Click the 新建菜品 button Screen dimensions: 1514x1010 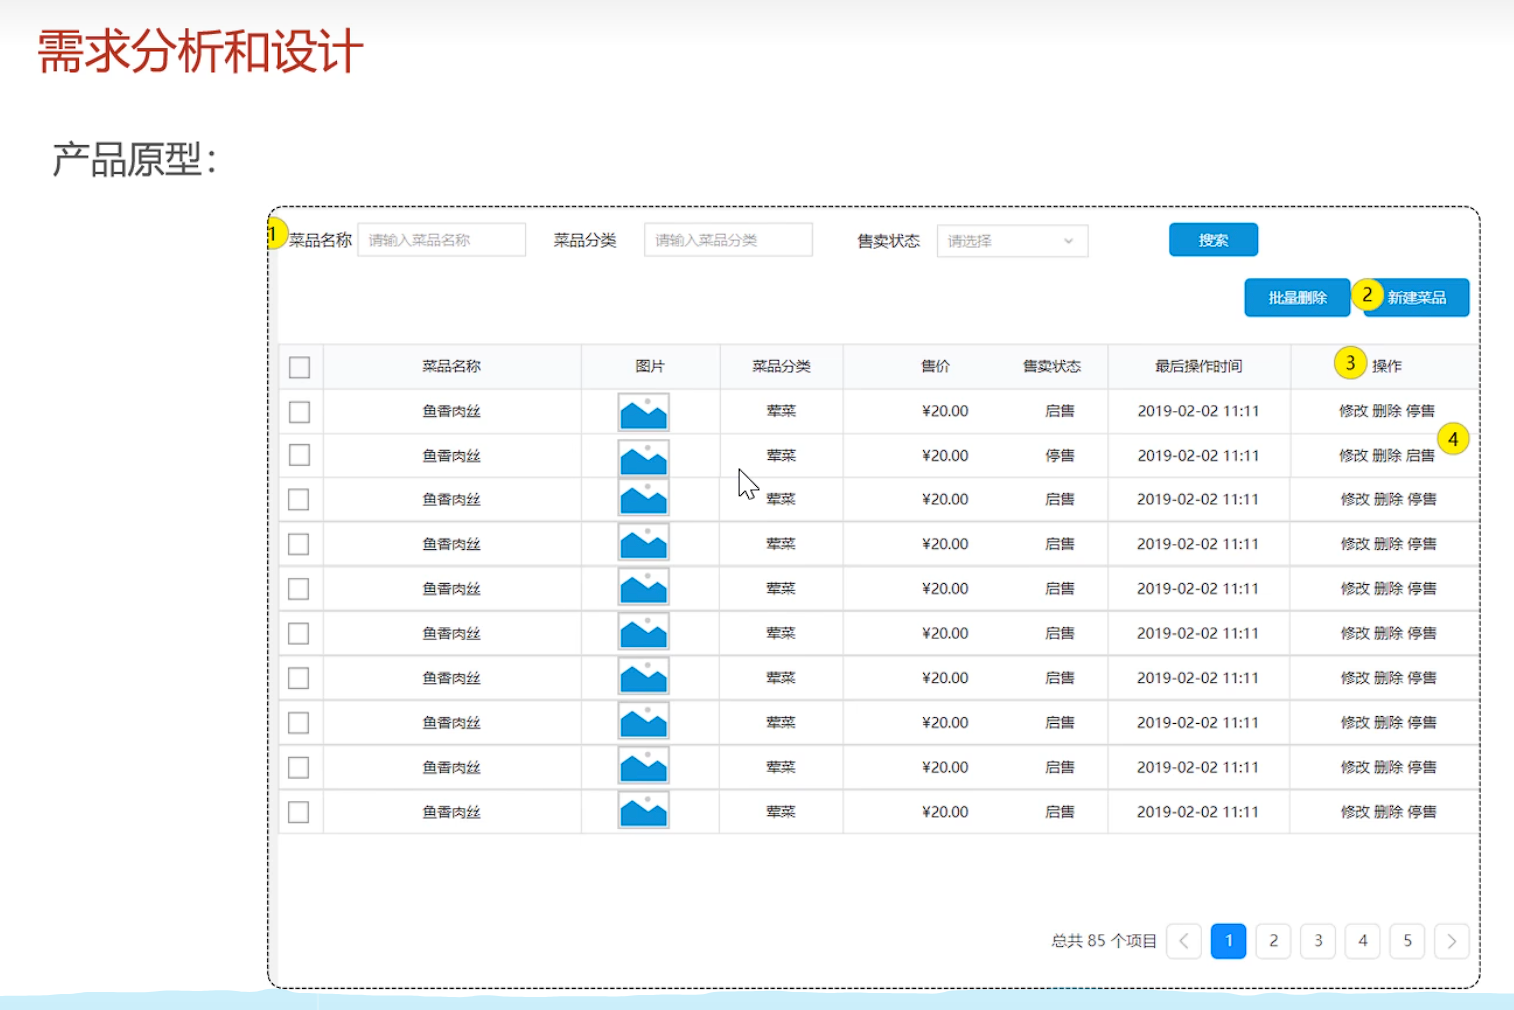[1417, 298]
